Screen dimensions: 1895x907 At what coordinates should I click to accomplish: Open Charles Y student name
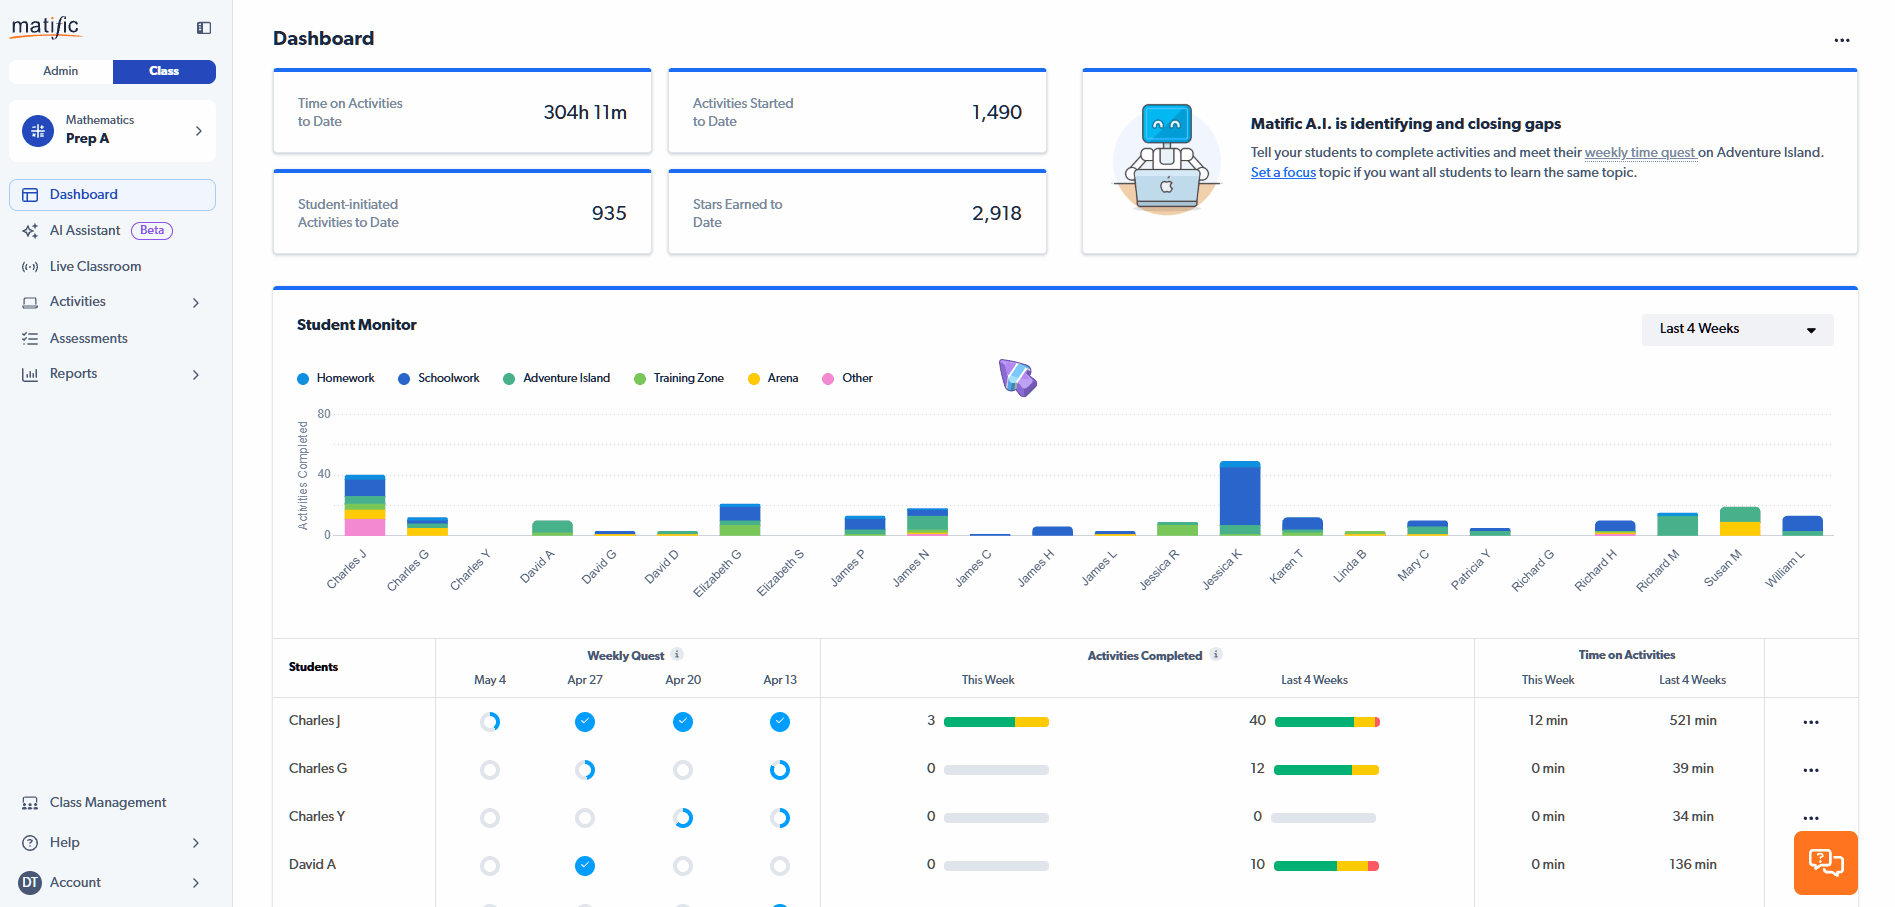[317, 817]
